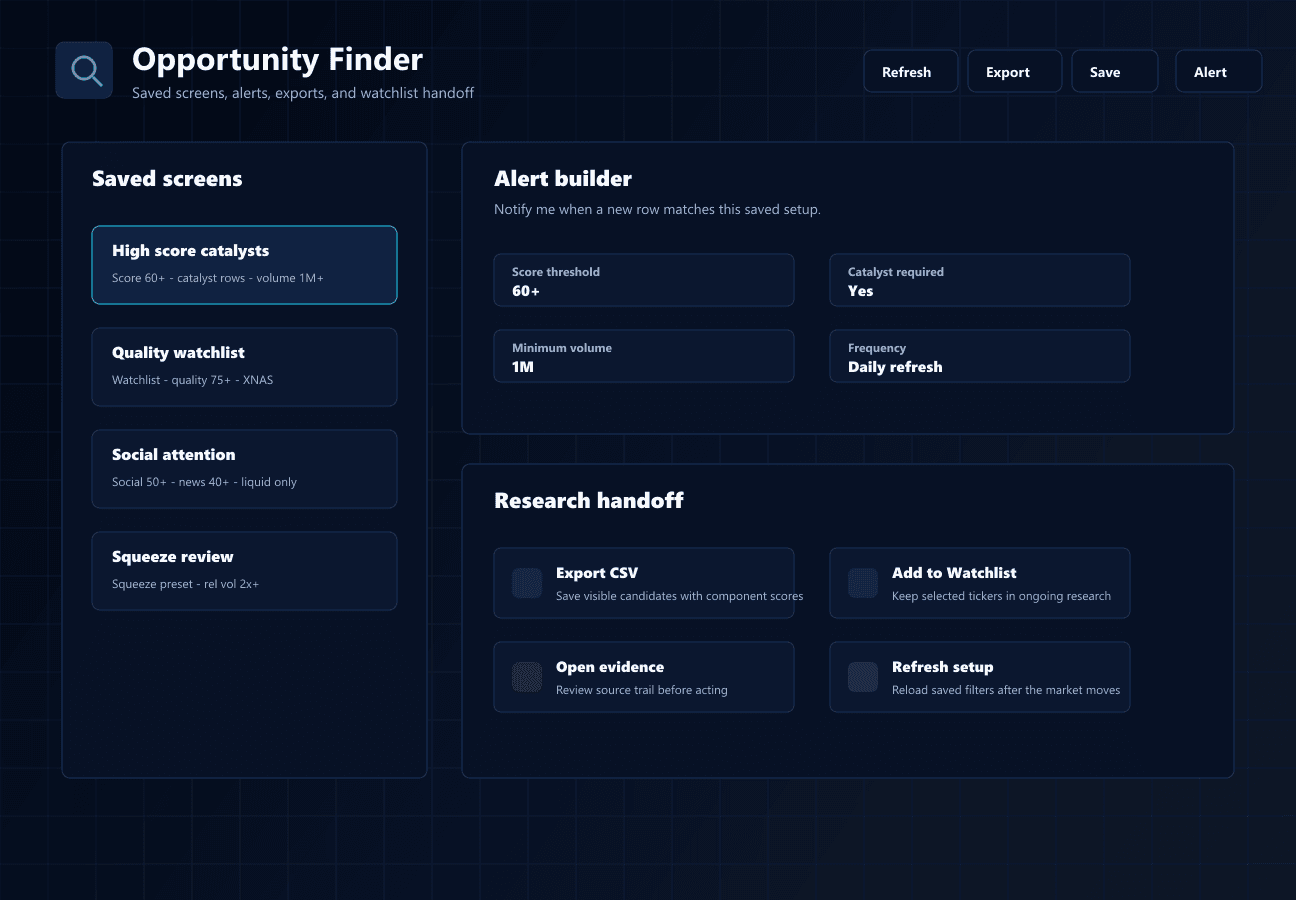1296x900 pixels.
Task: Click the Add to Watchlist icon
Action: pyautogui.click(x=863, y=583)
